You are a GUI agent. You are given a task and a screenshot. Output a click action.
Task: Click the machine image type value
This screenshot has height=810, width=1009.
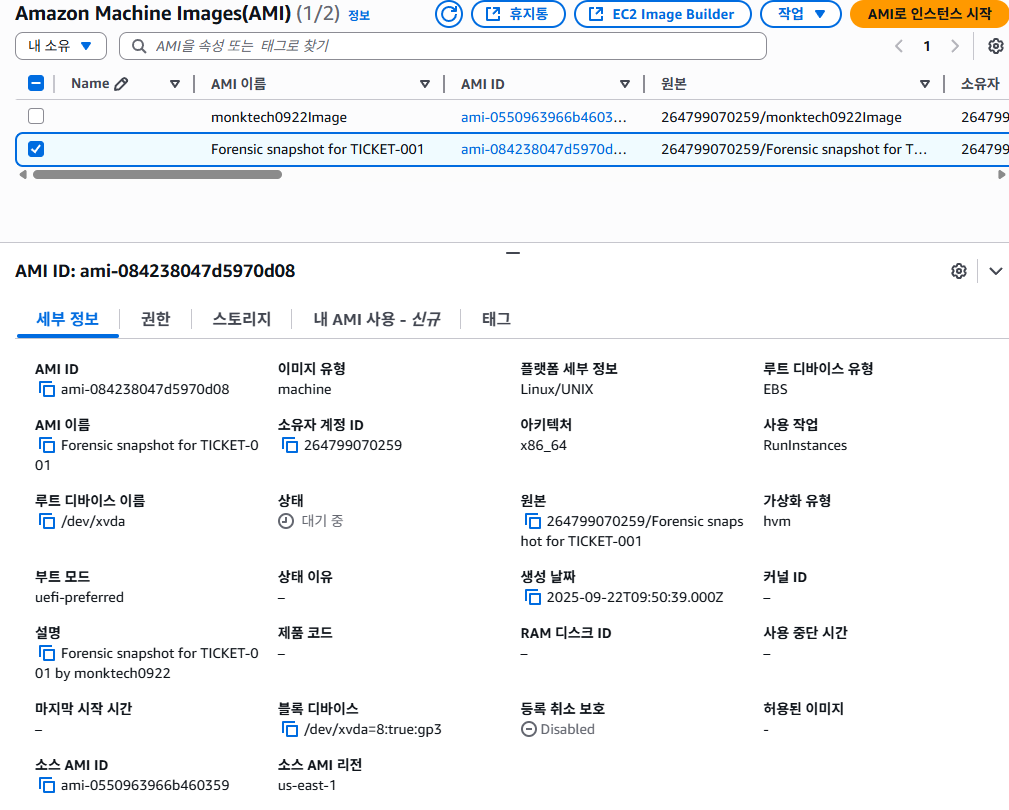[x=304, y=389]
